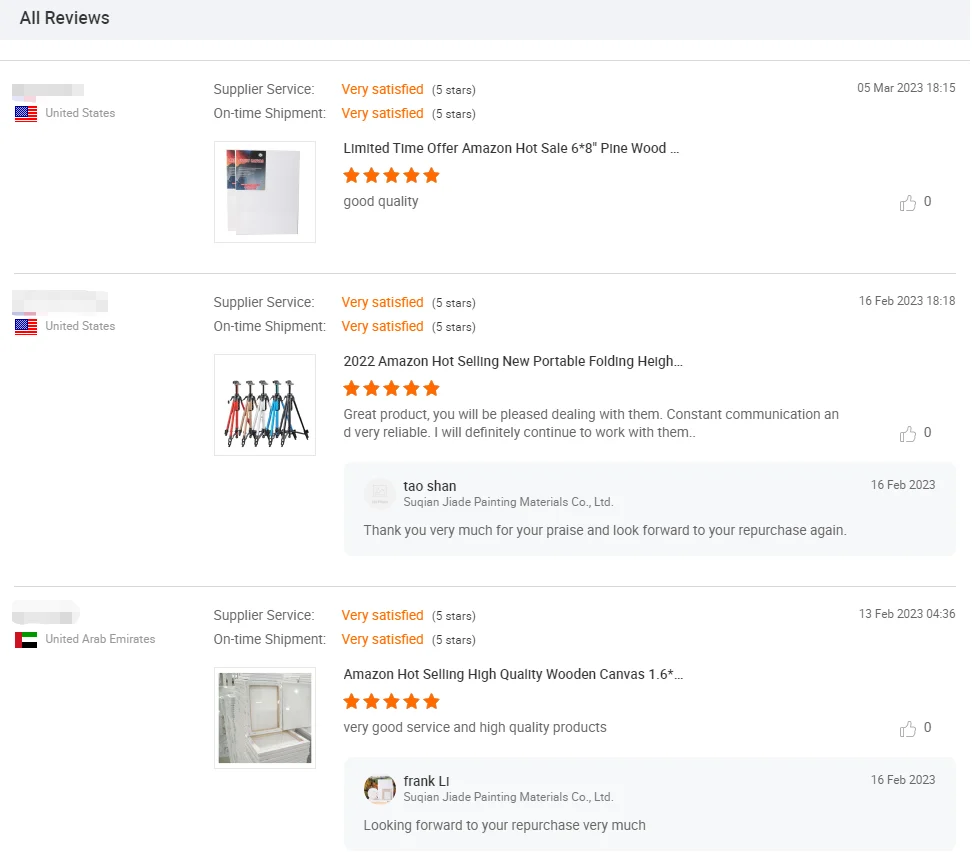Click thumbs-up on the wooden canvas review
Screen dimensions: 972x853
(908, 729)
